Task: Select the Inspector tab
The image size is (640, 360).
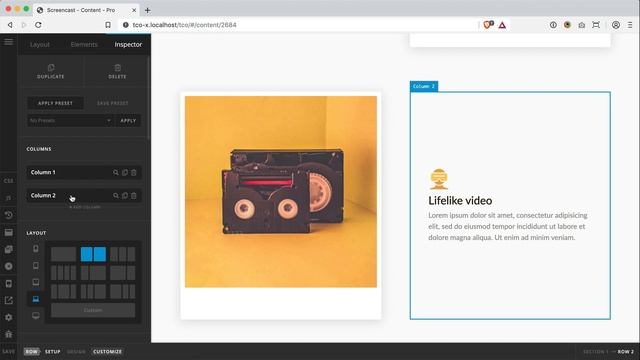Action: (x=128, y=44)
